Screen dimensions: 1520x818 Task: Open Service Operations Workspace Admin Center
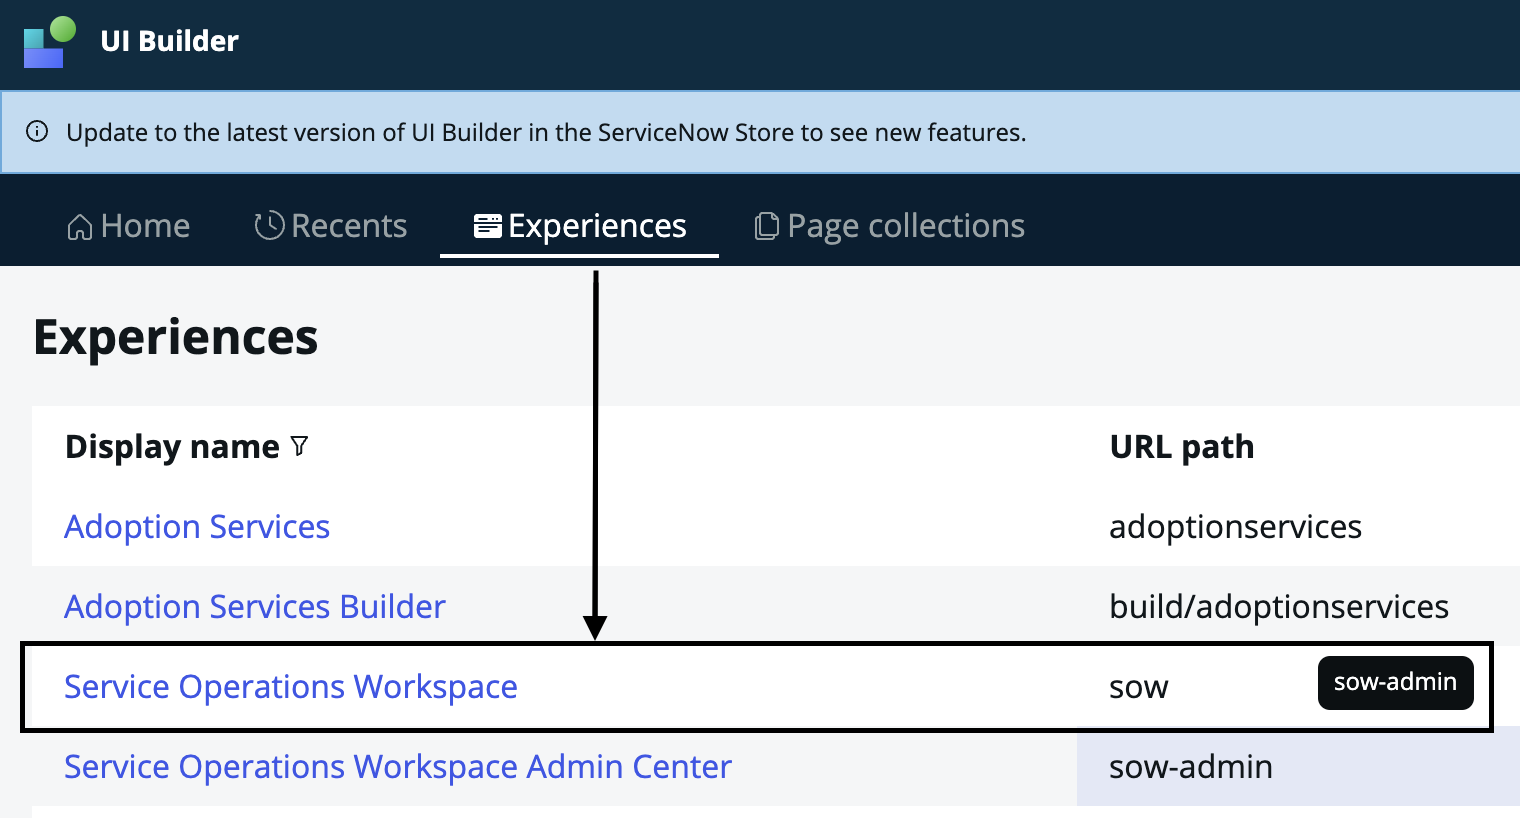tap(398, 766)
